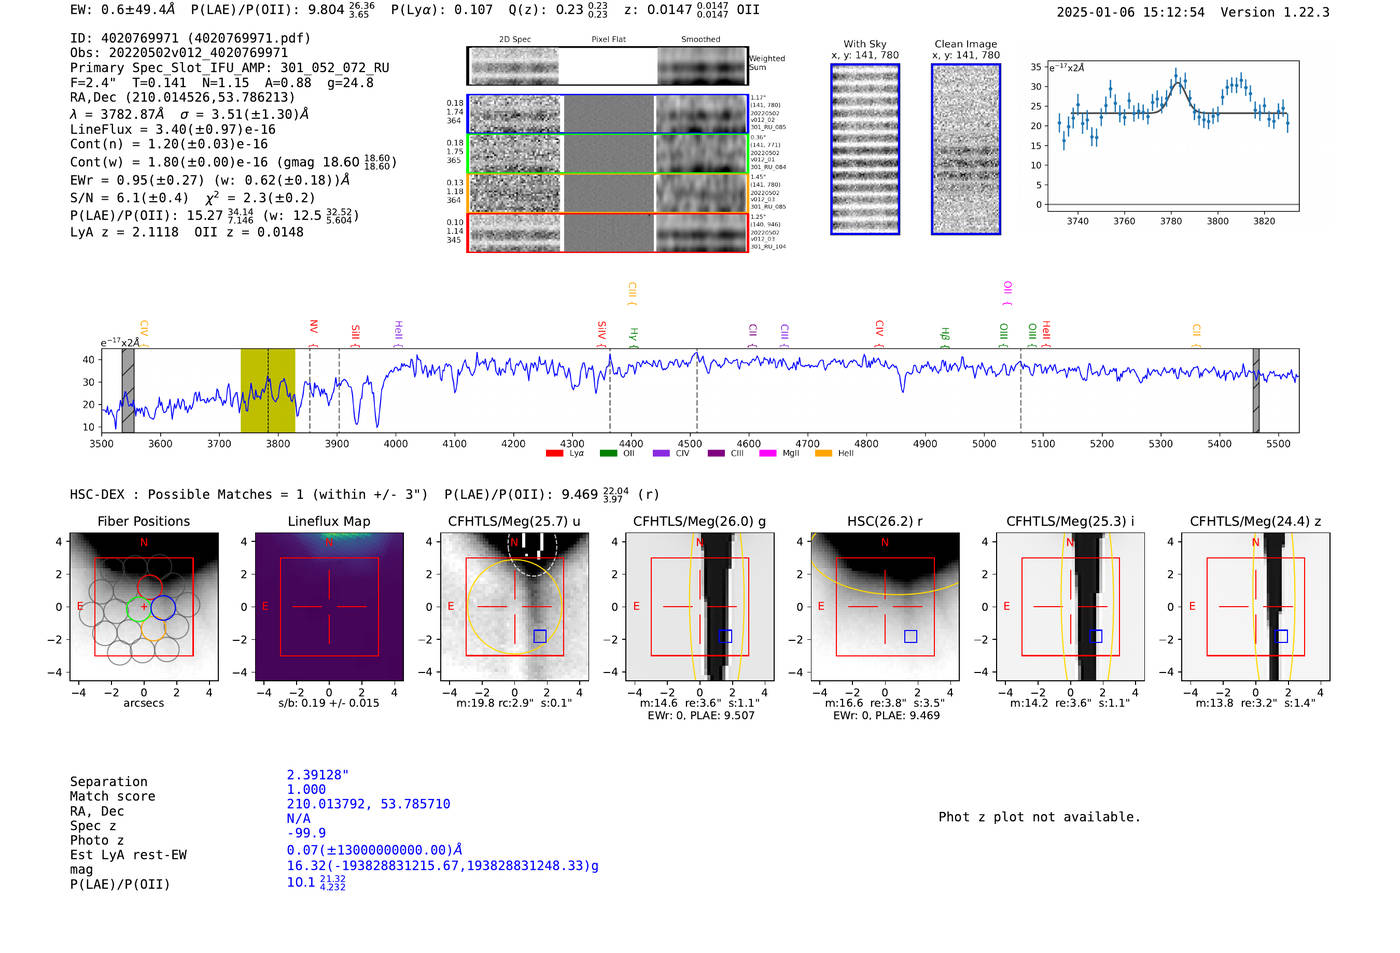Image resolution: width=1400 pixels, height=953 pixels.
Task: Open the CFHTLS/Meg(24.4) z image
Action: [1256, 606]
